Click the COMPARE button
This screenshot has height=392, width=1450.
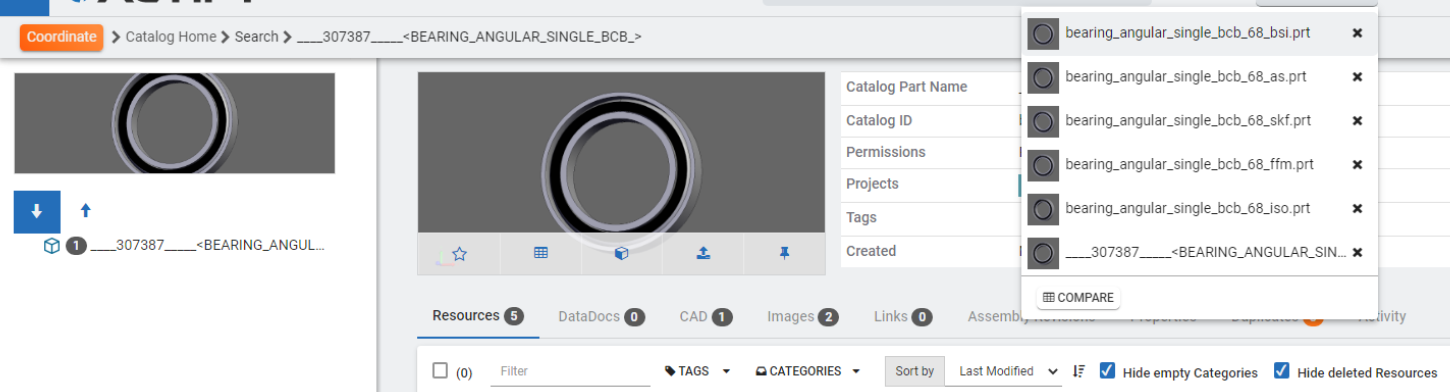[x=1078, y=298]
